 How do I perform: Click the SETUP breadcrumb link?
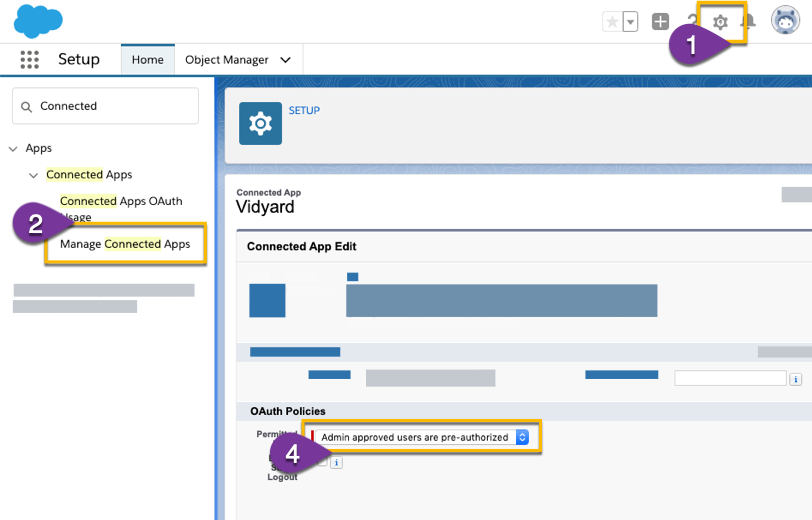[304, 110]
